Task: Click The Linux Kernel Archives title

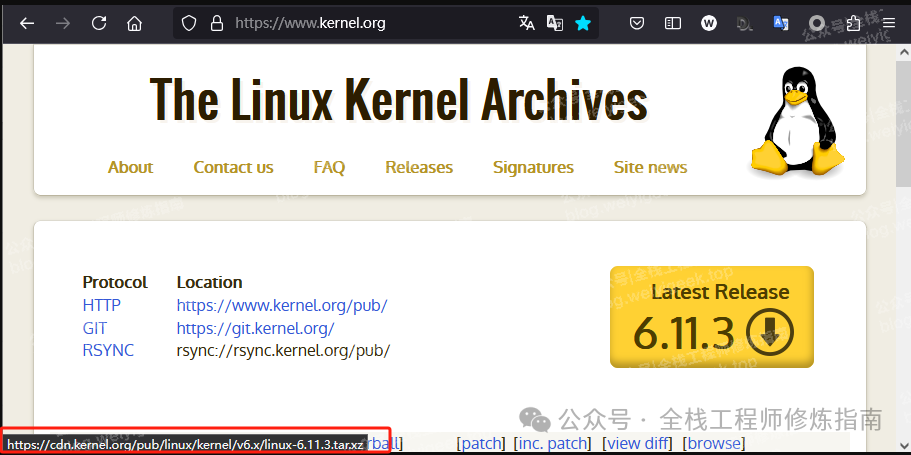Action: (x=399, y=99)
